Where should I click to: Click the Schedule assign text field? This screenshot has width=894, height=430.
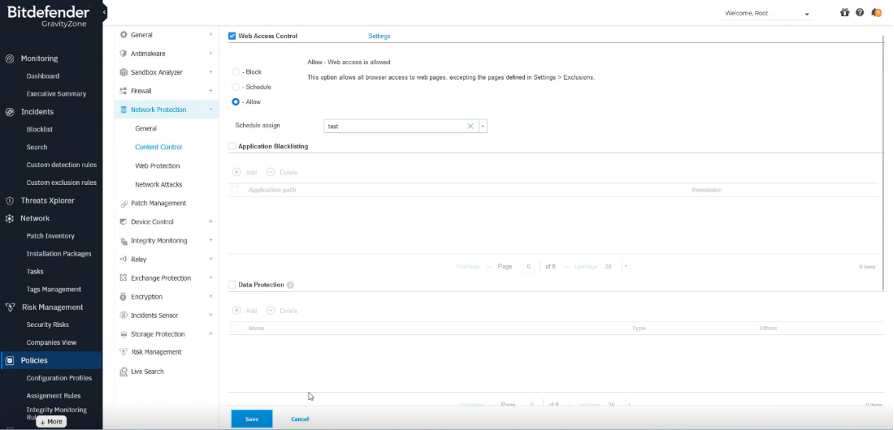[x=395, y=126]
